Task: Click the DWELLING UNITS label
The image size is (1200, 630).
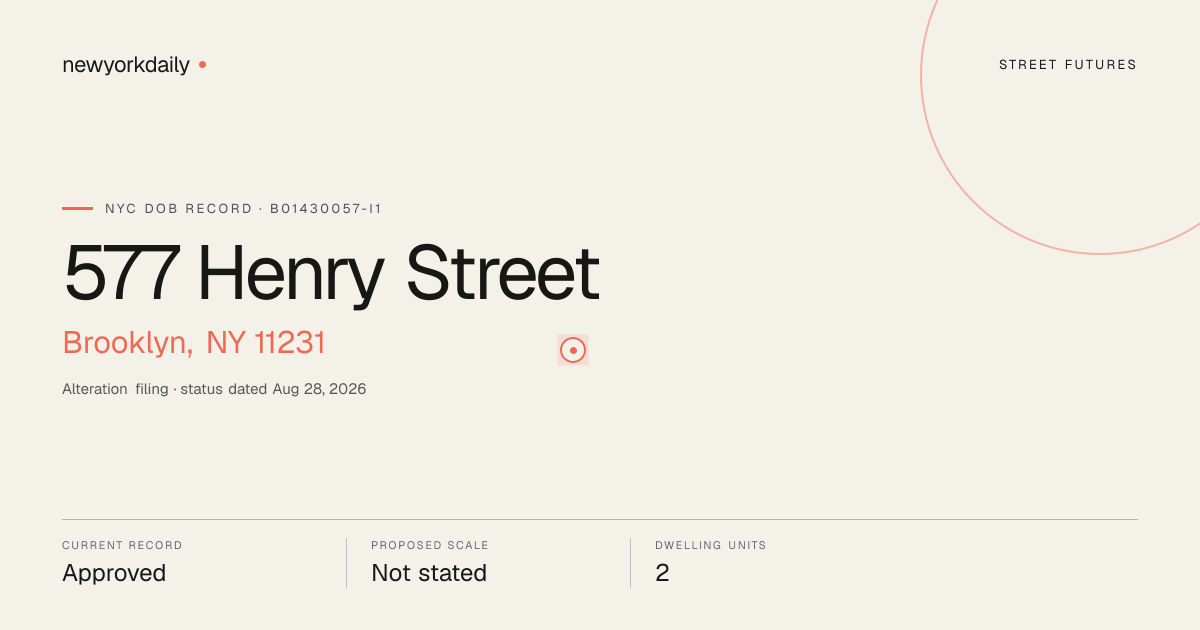Action: [711, 546]
